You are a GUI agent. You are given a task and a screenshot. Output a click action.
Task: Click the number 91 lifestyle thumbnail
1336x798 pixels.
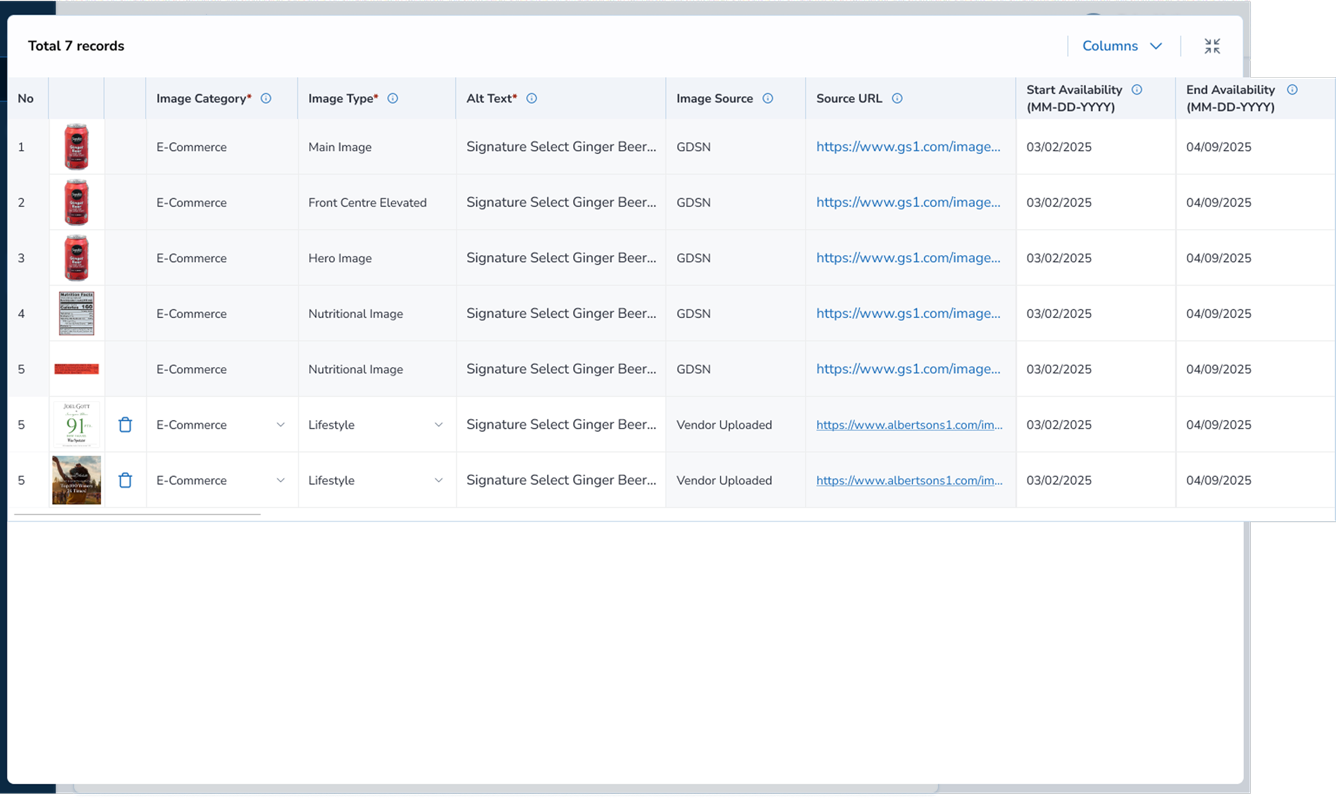pyautogui.click(x=76, y=425)
